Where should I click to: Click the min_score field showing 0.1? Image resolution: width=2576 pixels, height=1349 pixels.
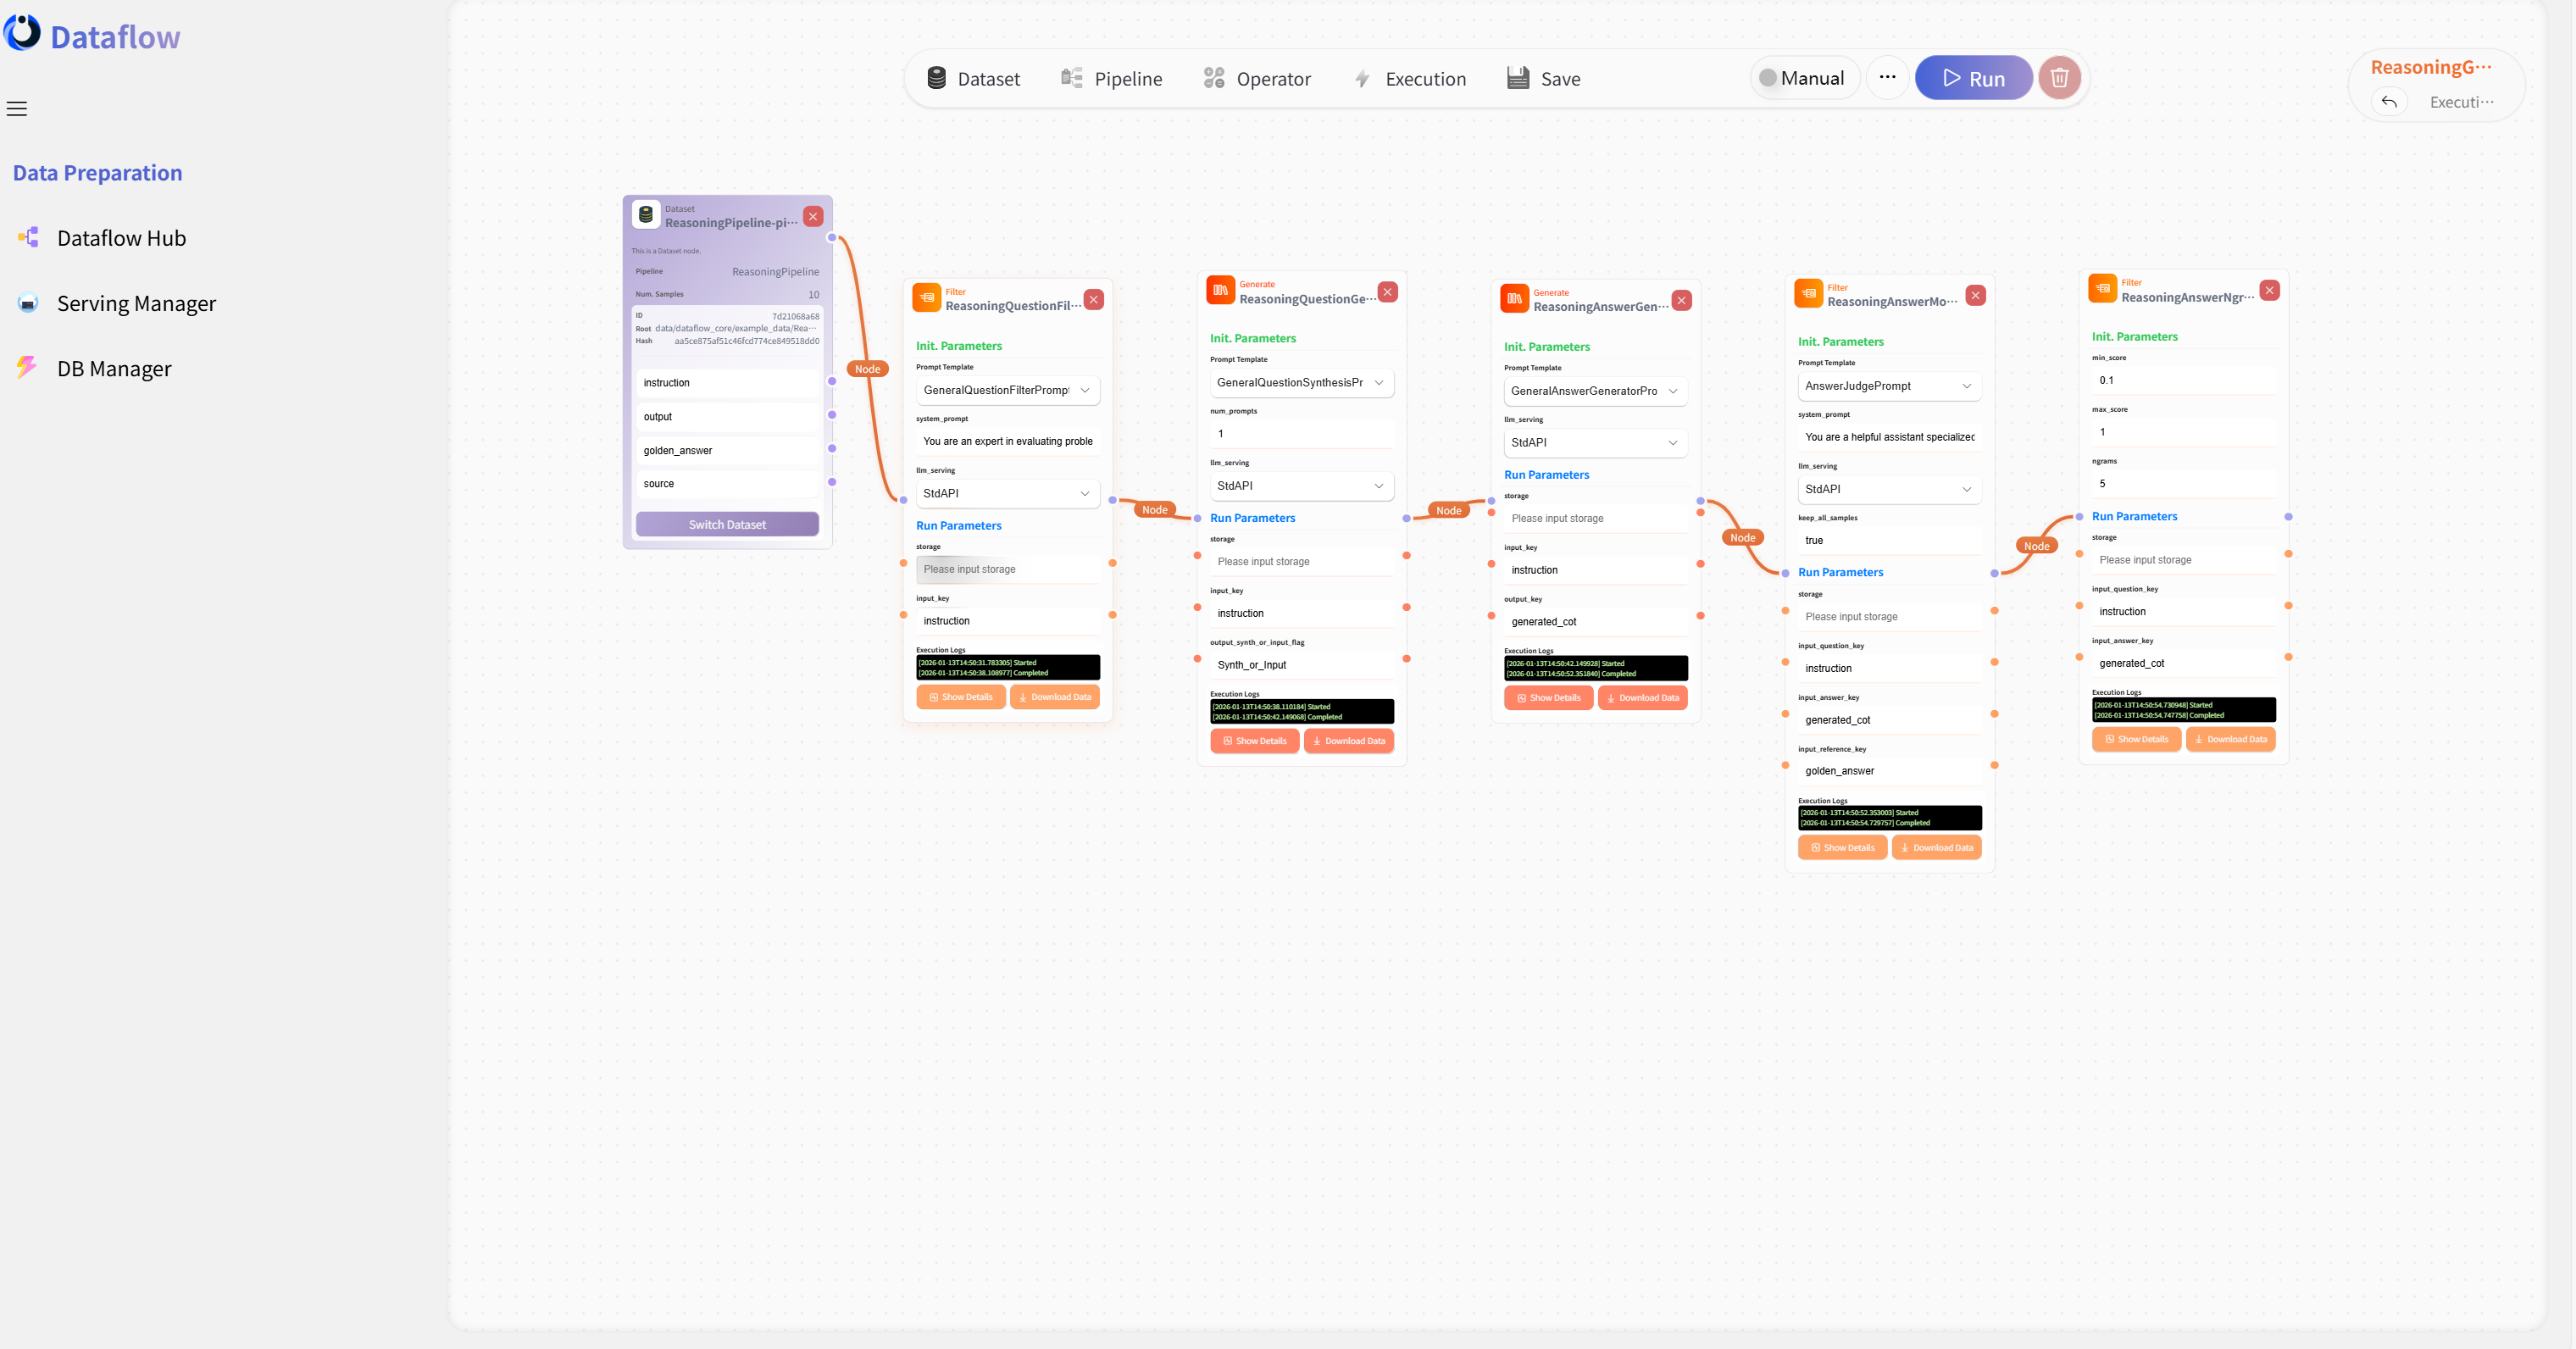coord(2183,380)
